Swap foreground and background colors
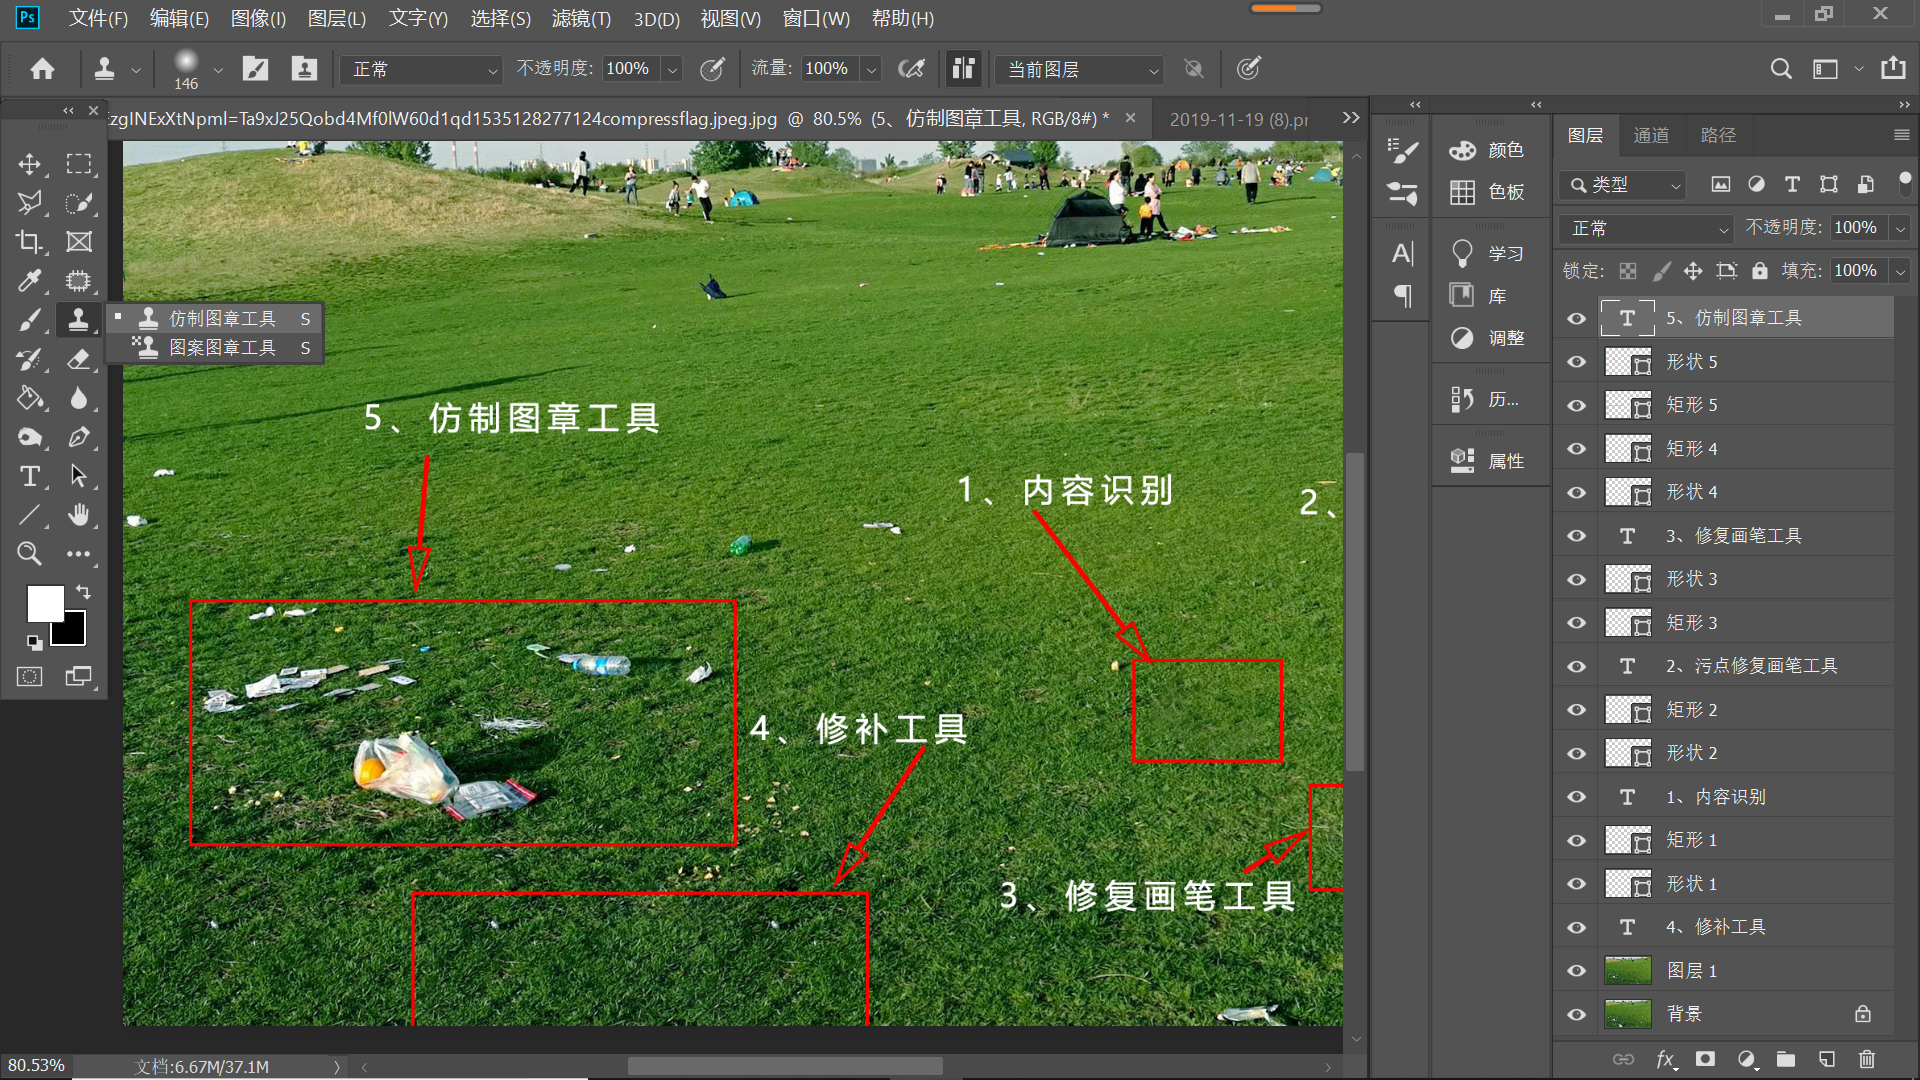The image size is (1920, 1080). (84, 592)
